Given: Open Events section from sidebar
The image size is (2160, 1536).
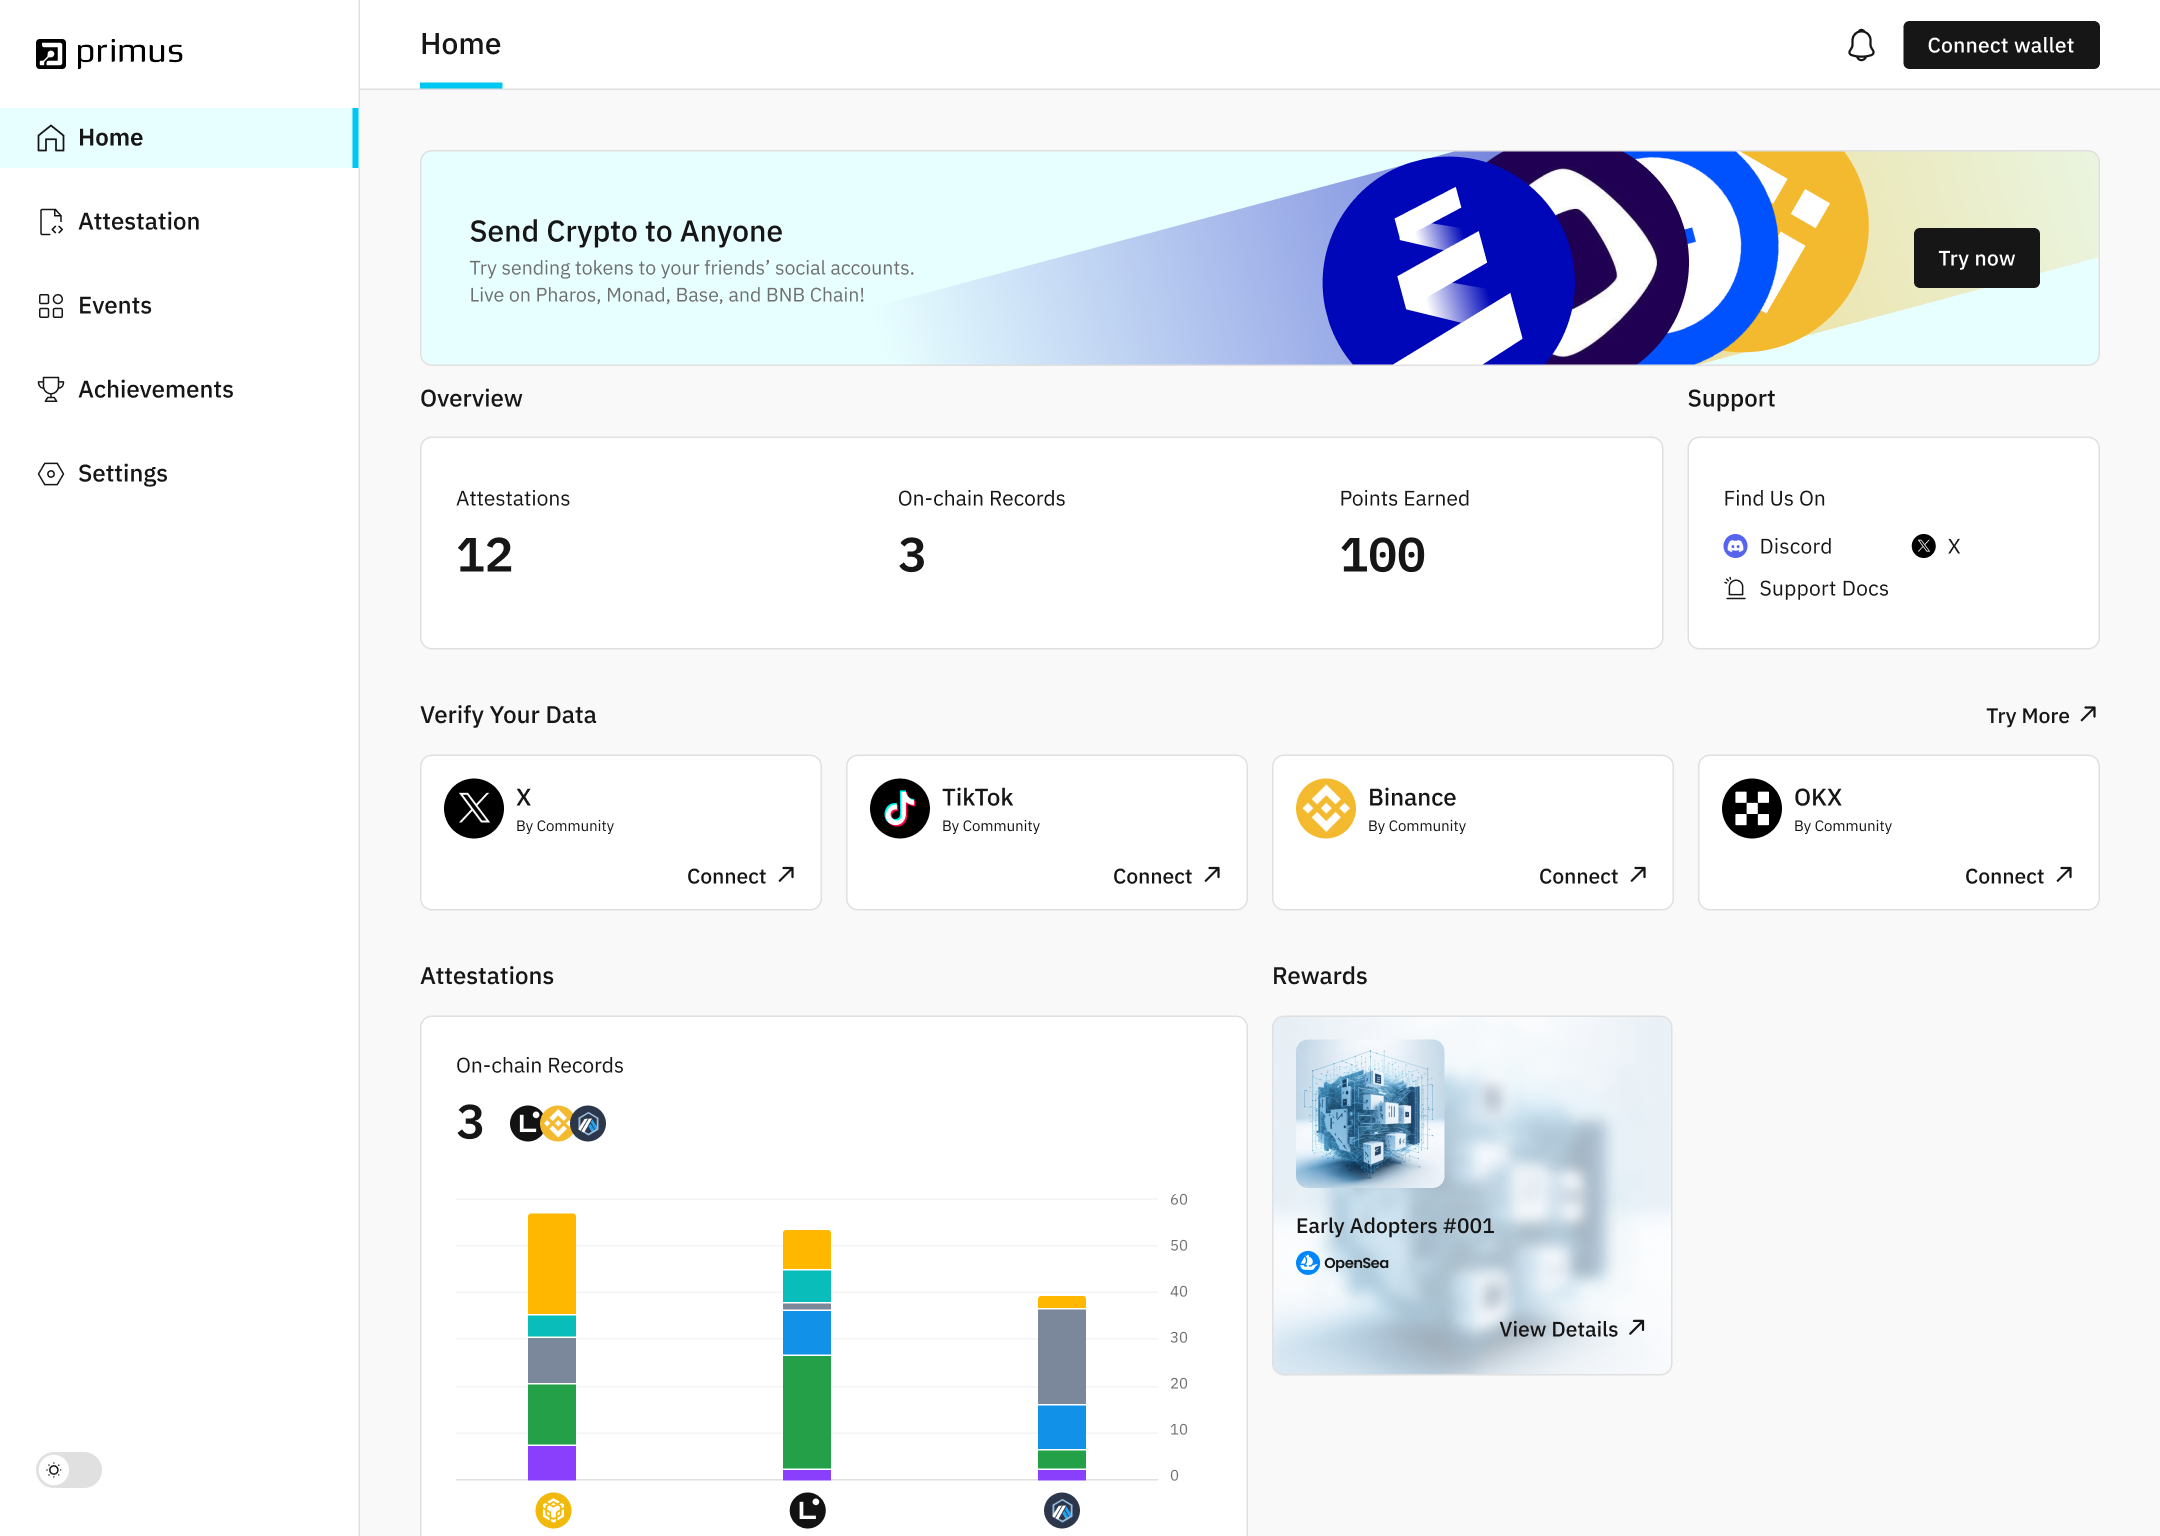Looking at the screenshot, I should [x=114, y=305].
